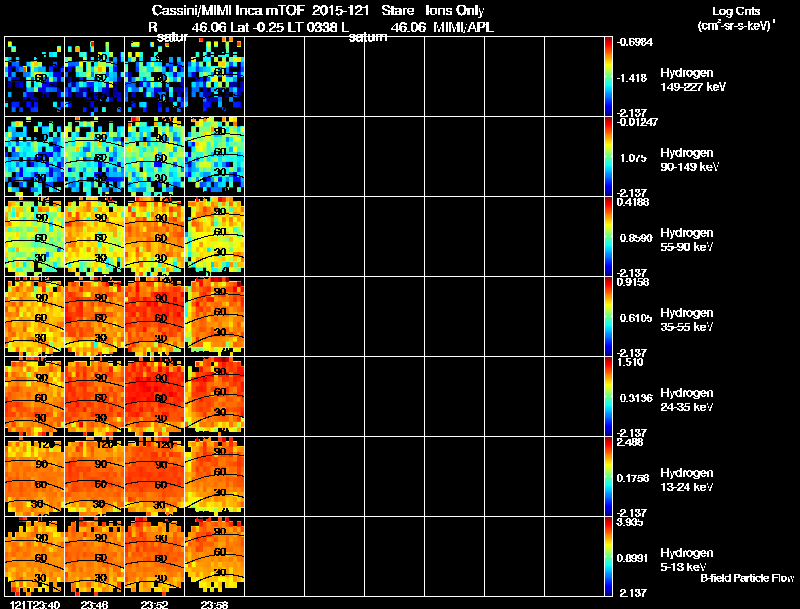The image size is (800, 609).
Task: Click the Cassini/MIMI Inca mTOF title
Action: (x=228, y=11)
